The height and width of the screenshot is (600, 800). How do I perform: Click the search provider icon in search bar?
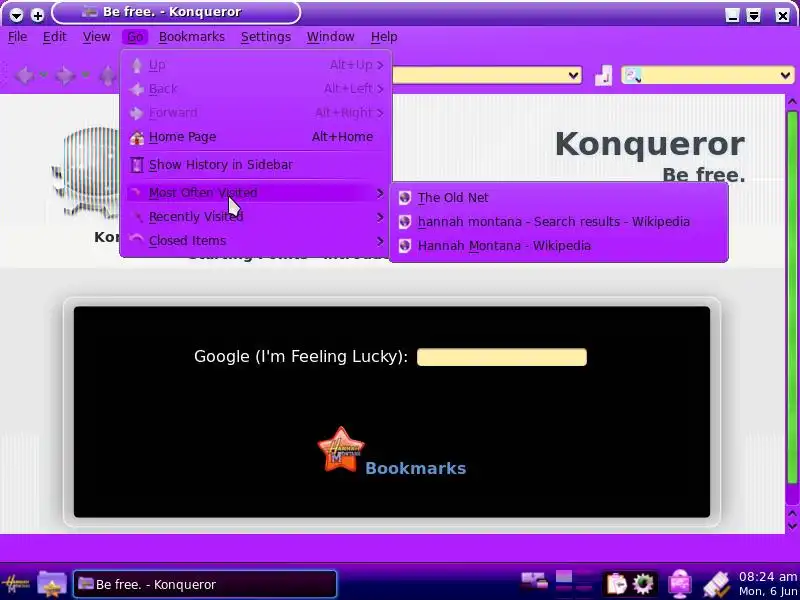[x=633, y=76]
